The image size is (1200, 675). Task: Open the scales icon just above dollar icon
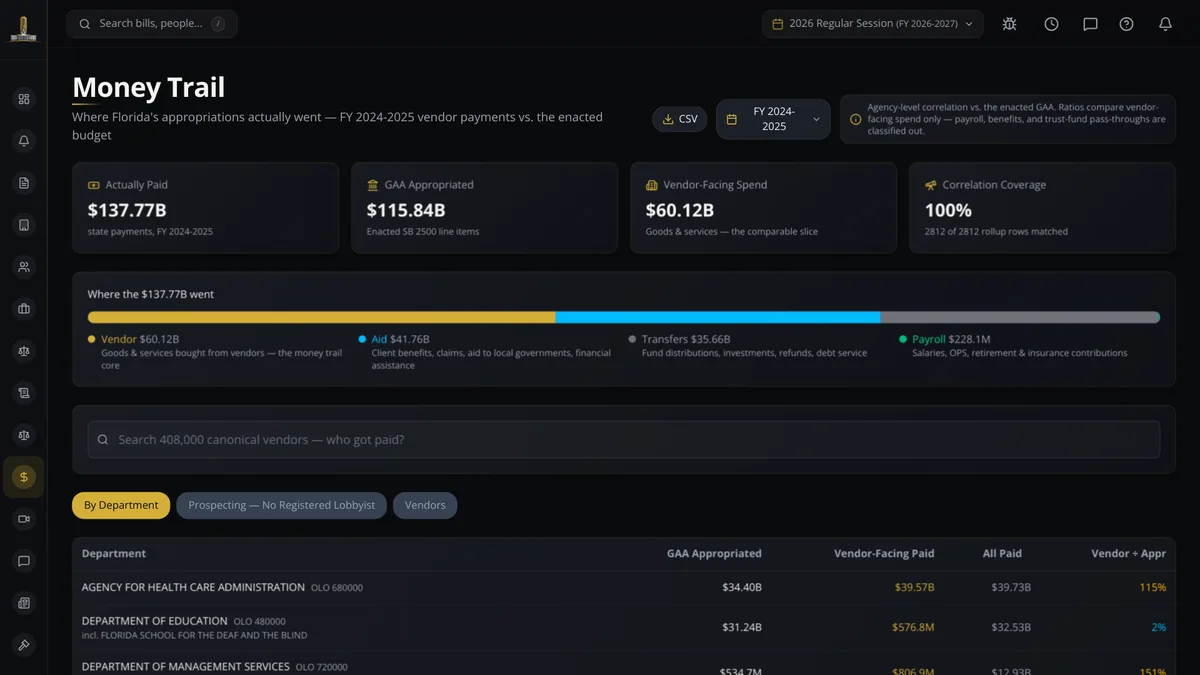pyautogui.click(x=24, y=435)
